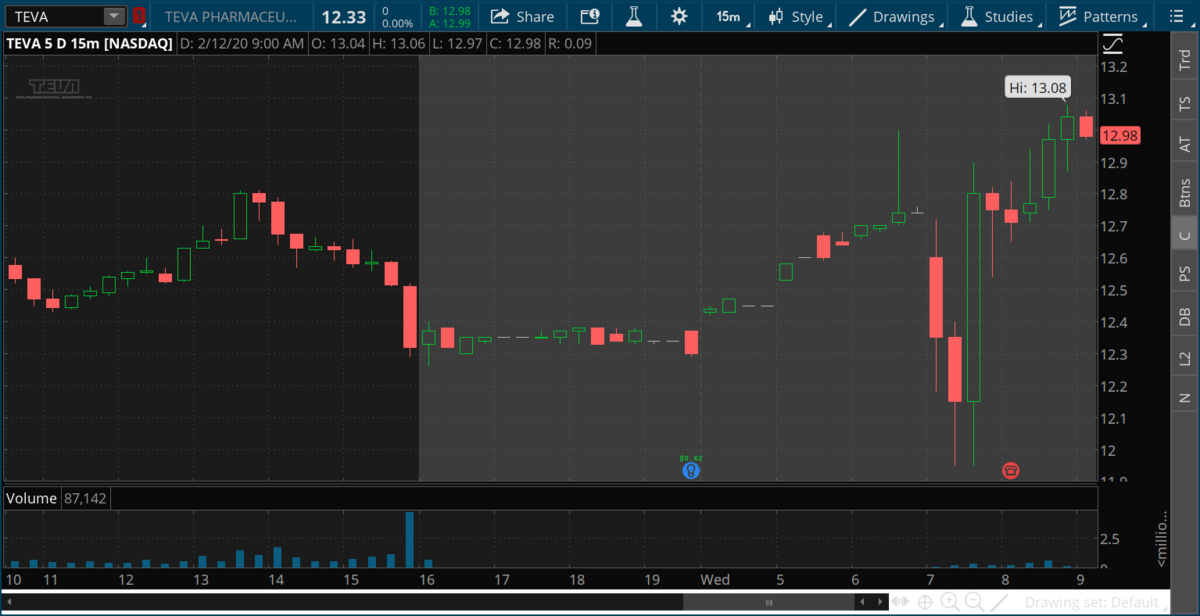Open the Trd side tab

click(x=1185, y=61)
